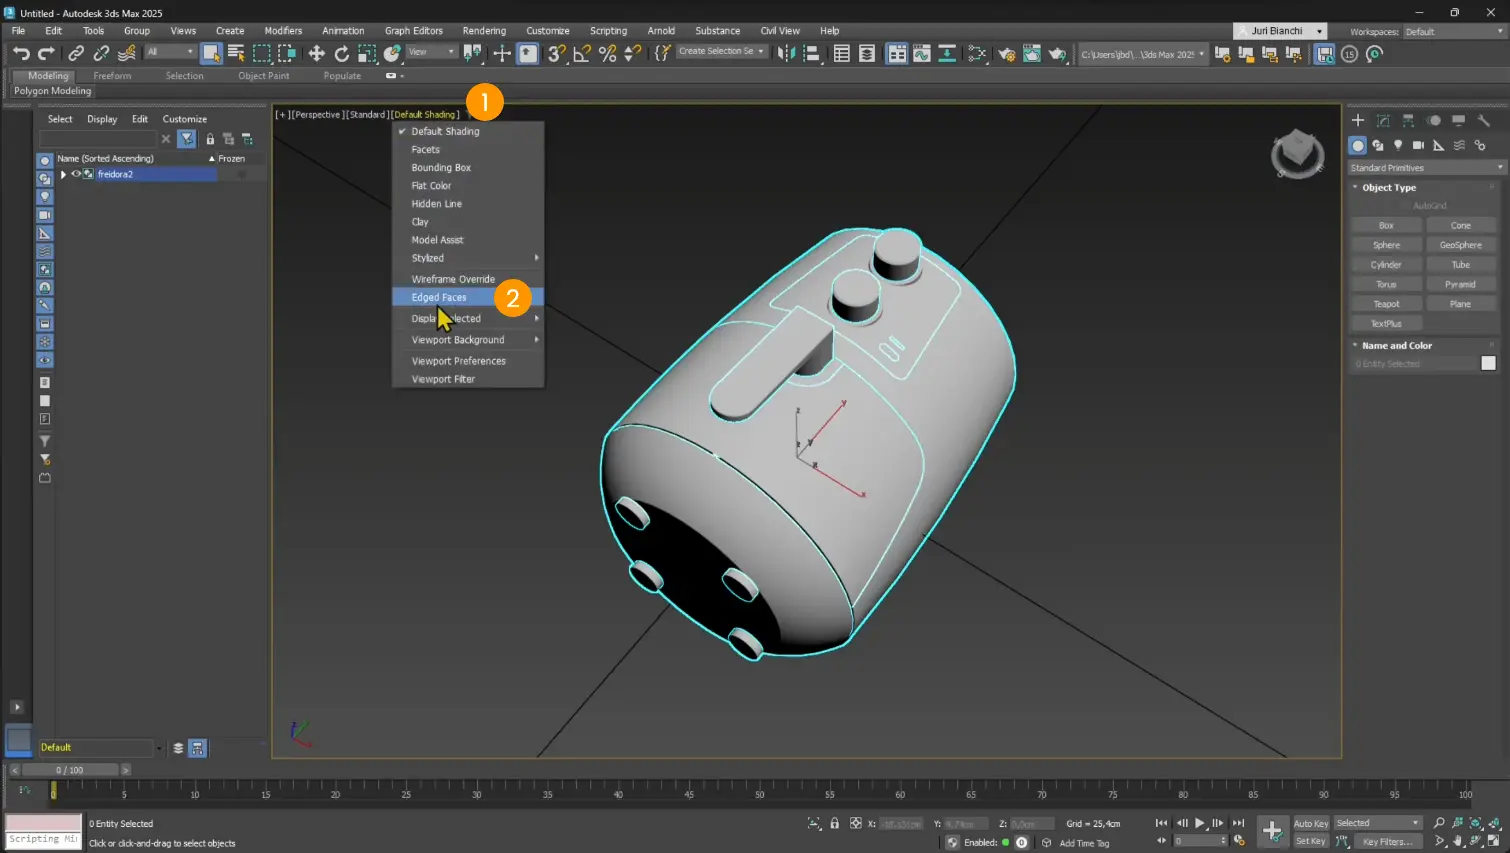The height and width of the screenshot is (853, 1510).
Task: Open the Schematic View
Action: click(946, 54)
